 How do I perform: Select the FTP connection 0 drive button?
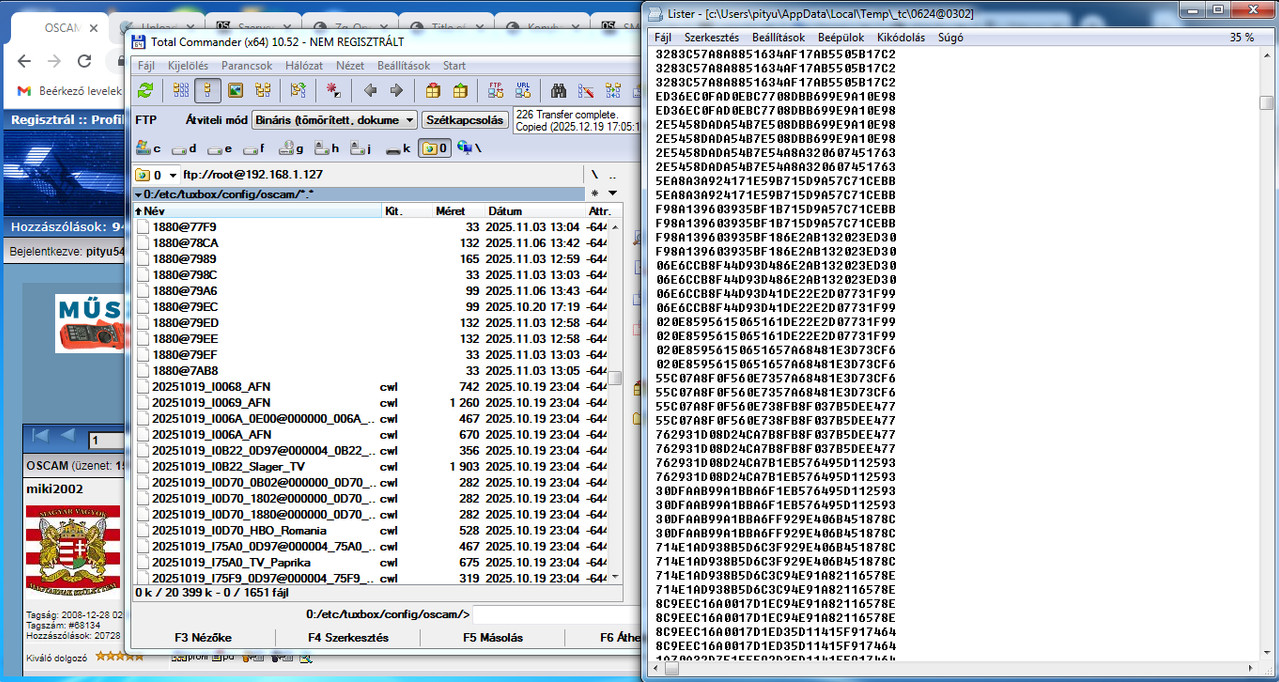(x=435, y=148)
